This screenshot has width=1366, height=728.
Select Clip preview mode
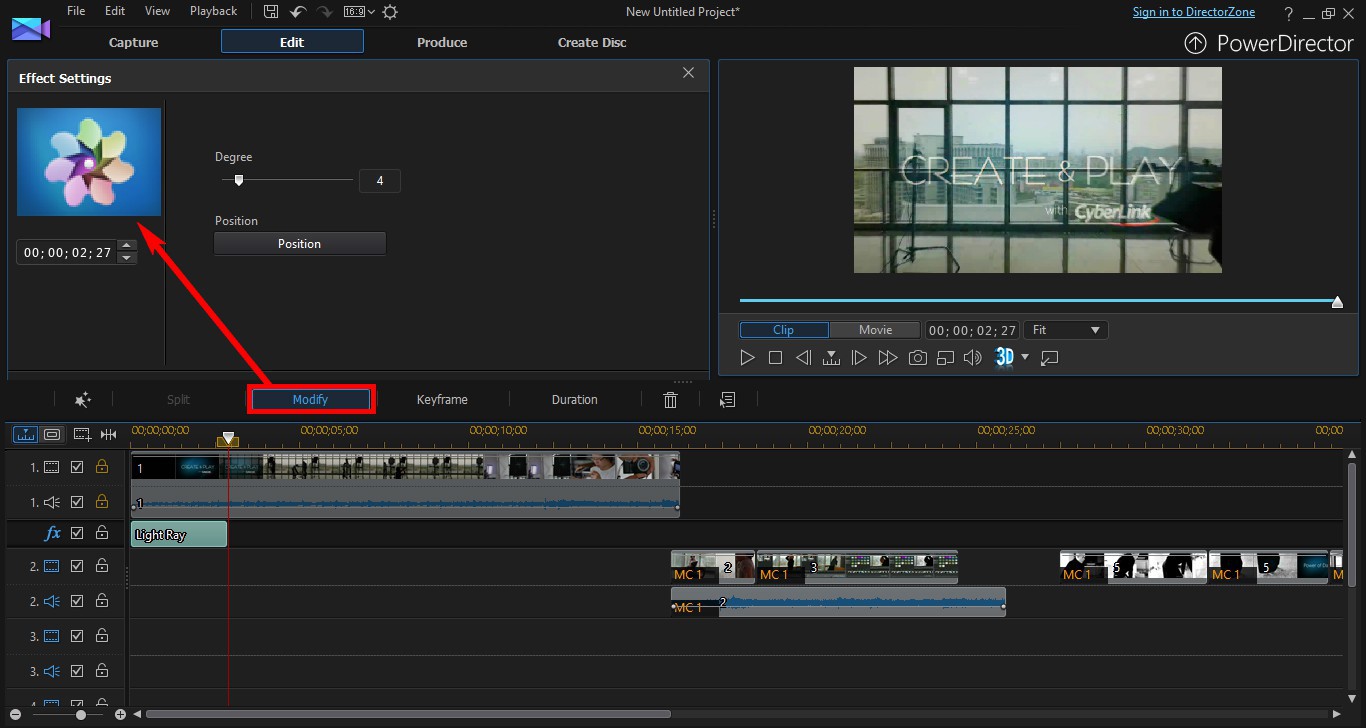pos(784,330)
